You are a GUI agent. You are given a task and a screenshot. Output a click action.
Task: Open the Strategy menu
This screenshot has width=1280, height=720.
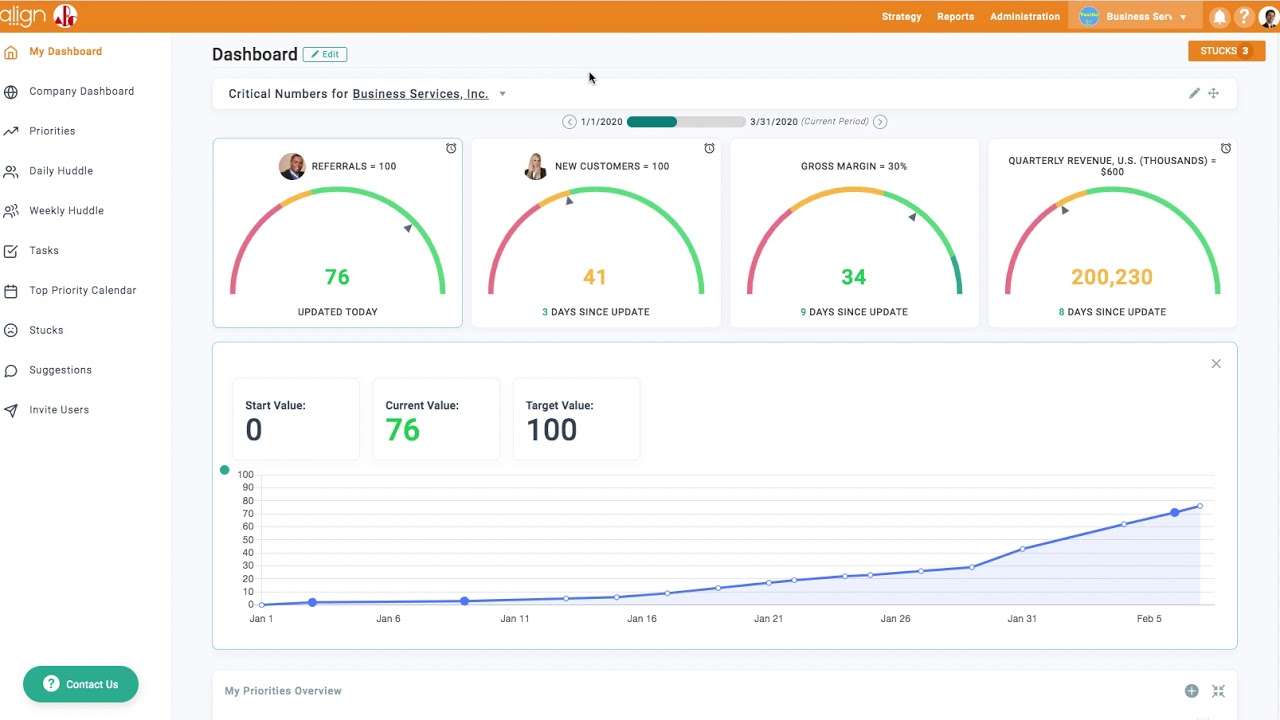[901, 17]
